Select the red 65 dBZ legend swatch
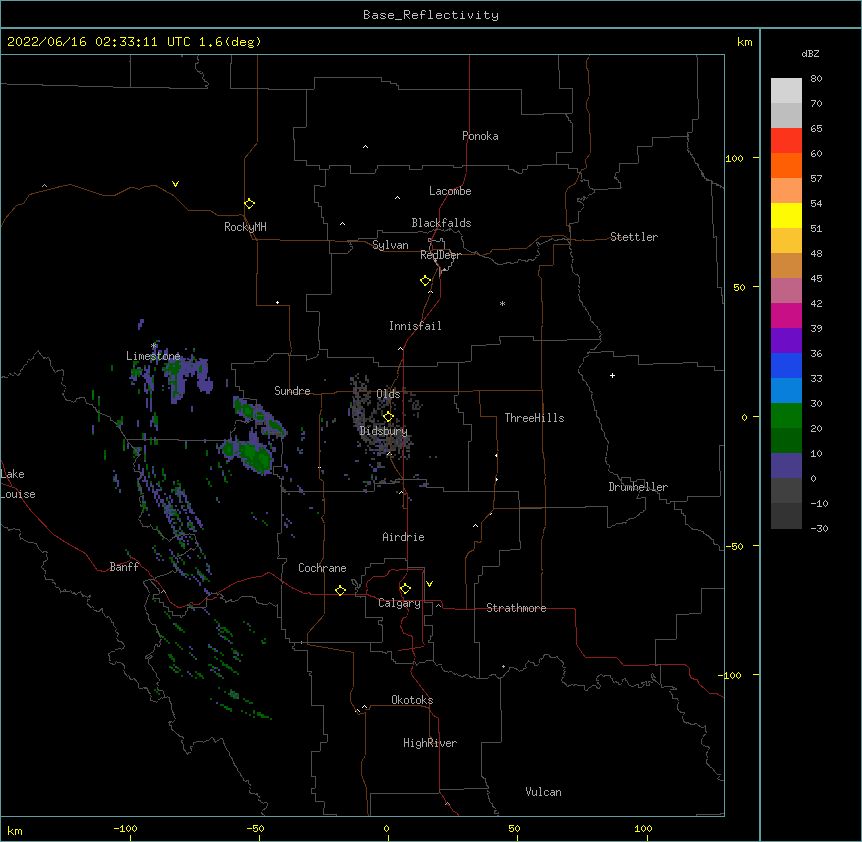 (786, 141)
